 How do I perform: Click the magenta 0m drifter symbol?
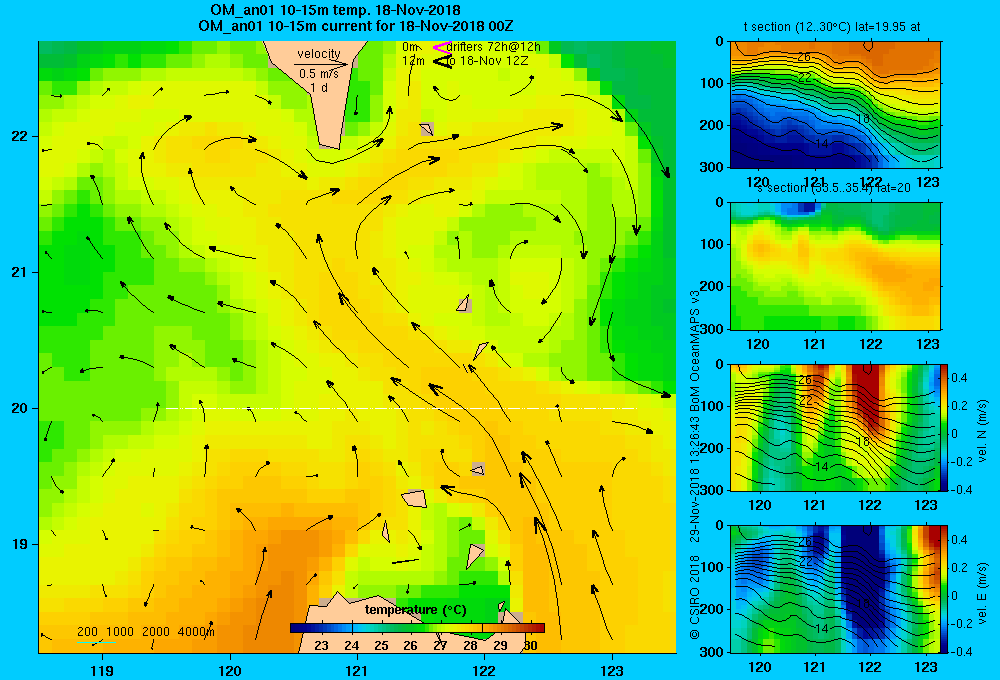[441, 47]
